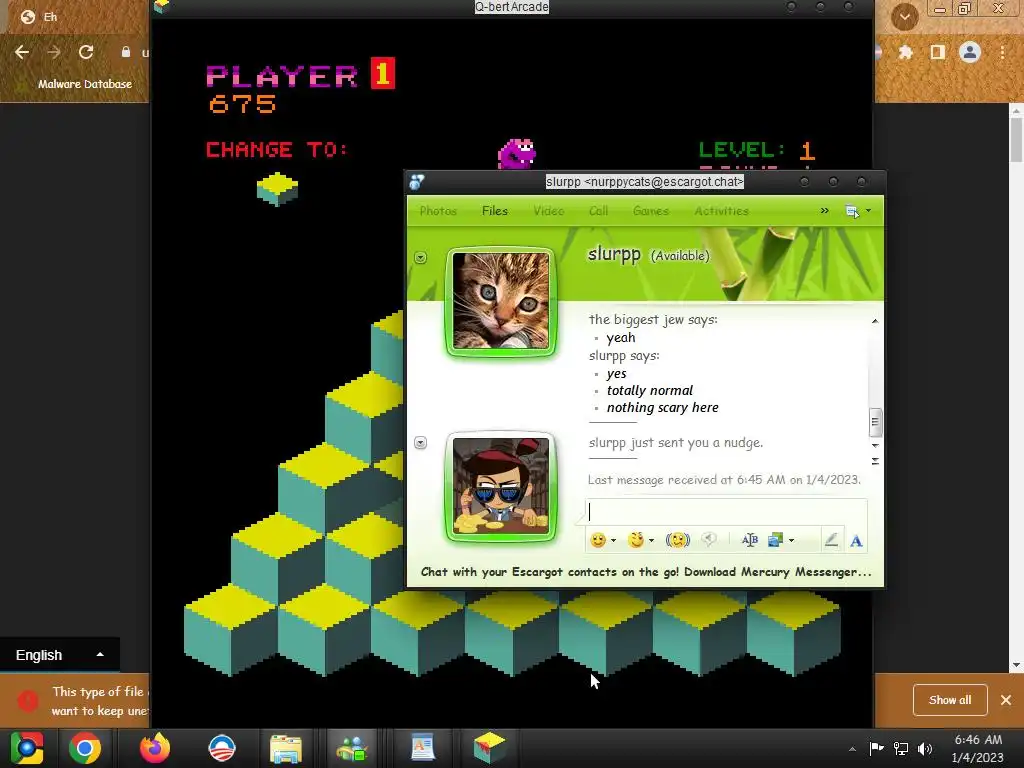The image size is (1024, 768).
Task: Open the Files tab in chat
Action: (494, 211)
